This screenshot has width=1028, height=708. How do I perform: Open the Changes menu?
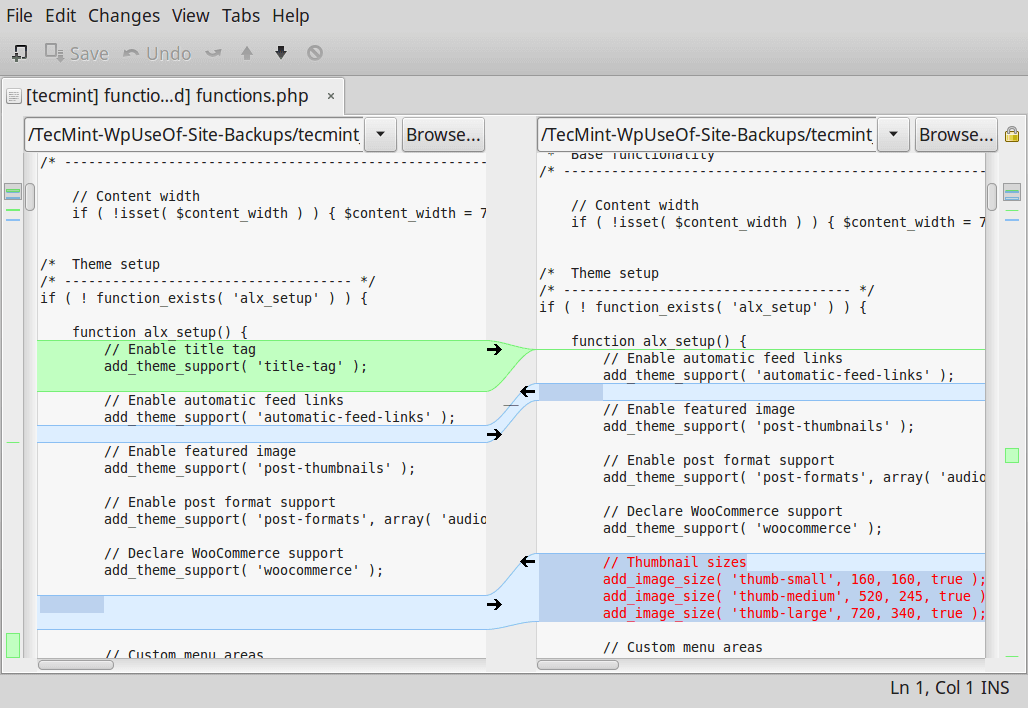click(x=124, y=16)
